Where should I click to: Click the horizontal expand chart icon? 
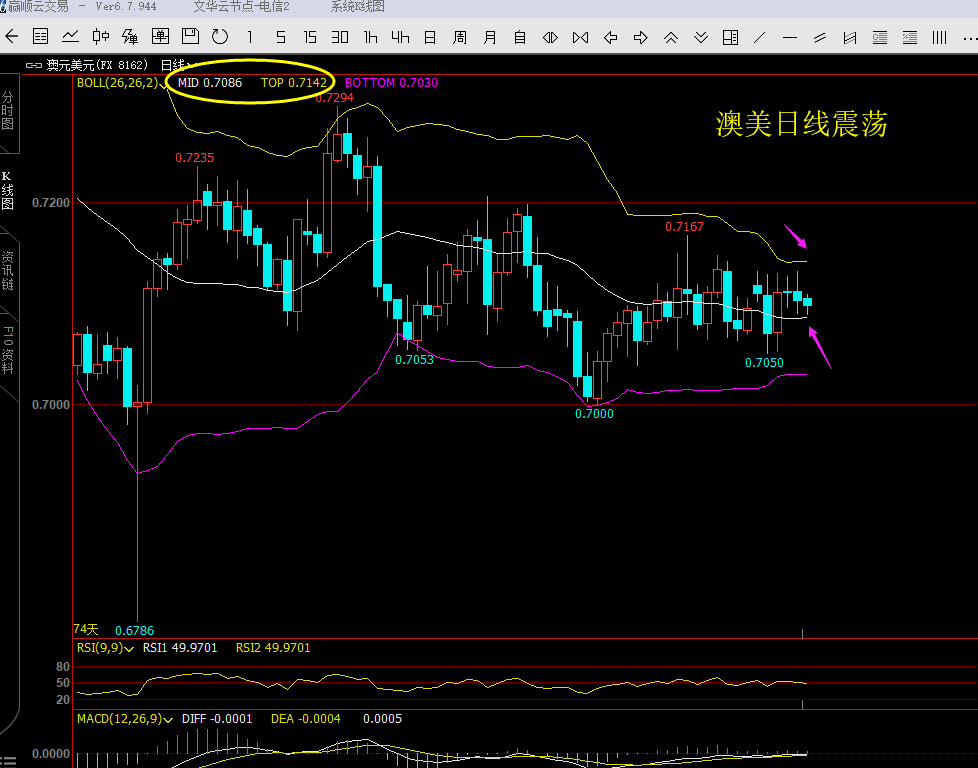click(x=550, y=37)
